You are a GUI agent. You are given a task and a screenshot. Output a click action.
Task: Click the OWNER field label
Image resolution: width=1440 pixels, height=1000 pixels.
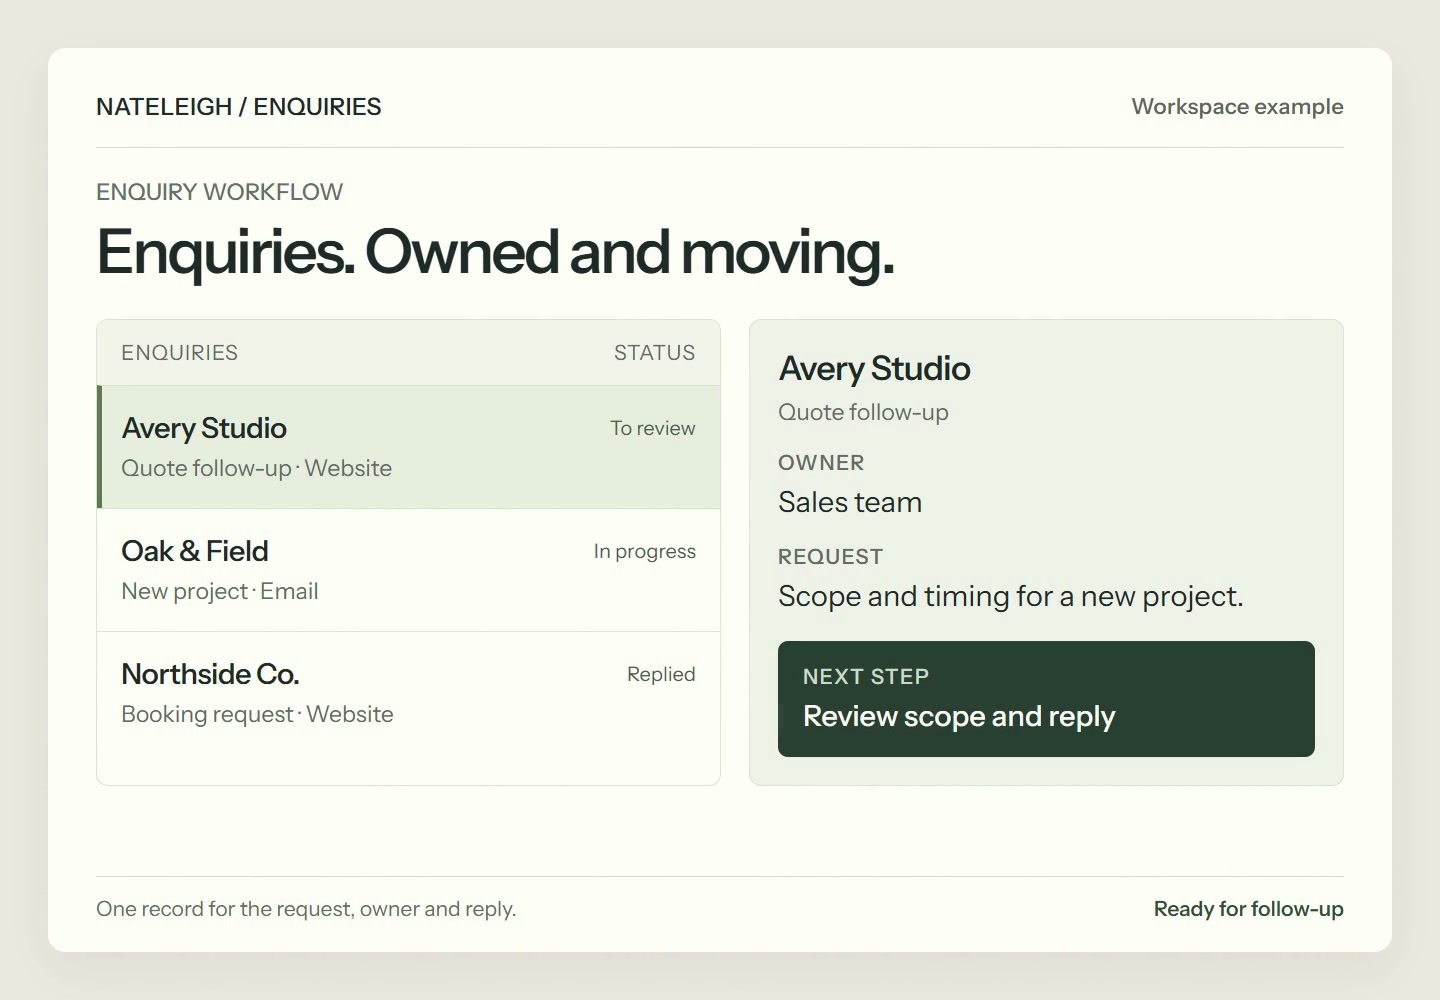pyautogui.click(x=821, y=463)
